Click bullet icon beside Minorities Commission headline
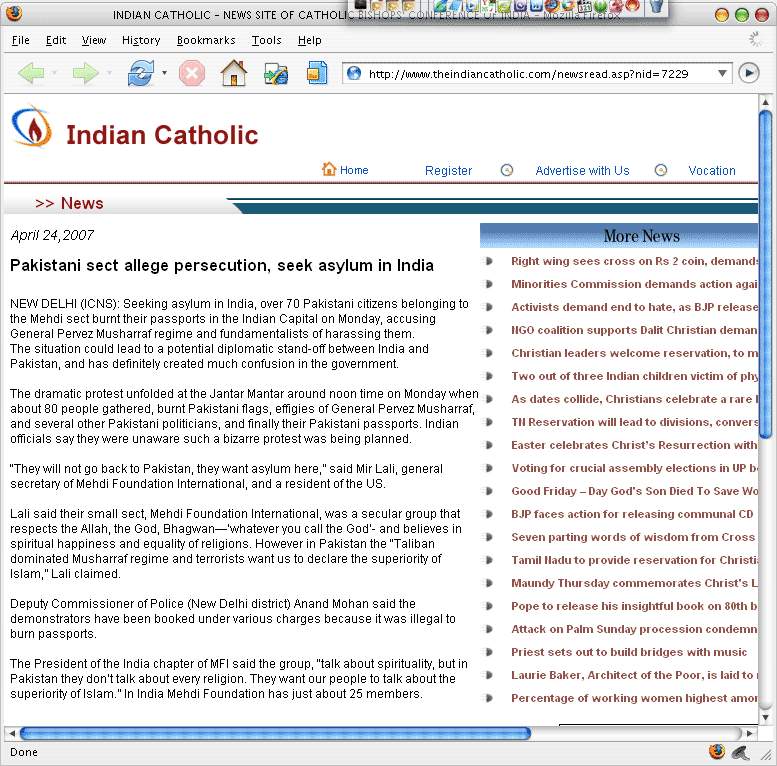Image resolution: width=777 pixels, height=766 pixels. click(x=488, y=284)
